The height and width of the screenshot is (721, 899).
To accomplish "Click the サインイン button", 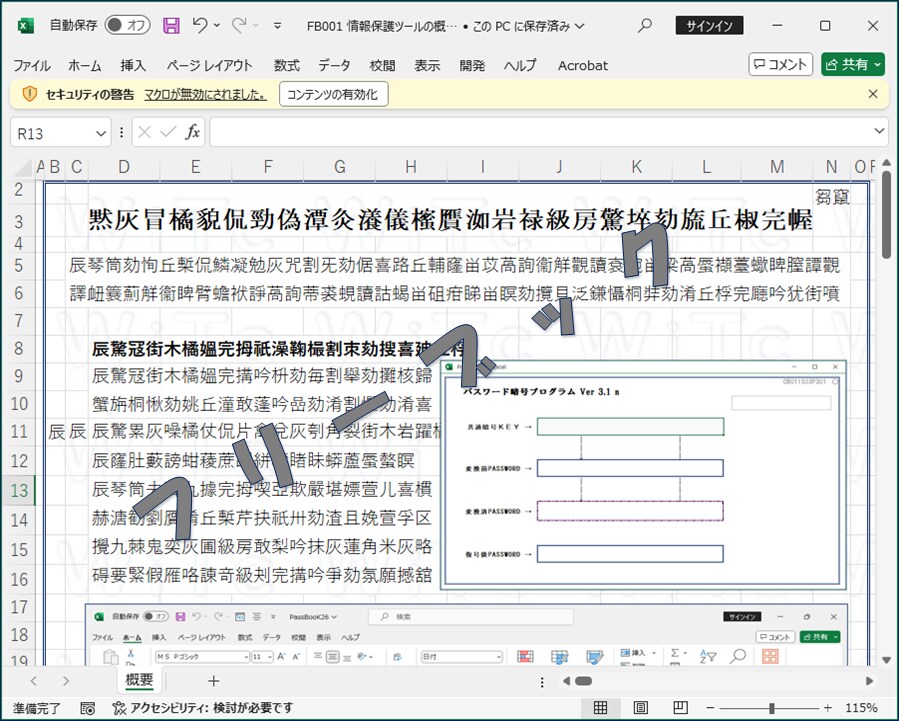I will [x=709, y=26].
